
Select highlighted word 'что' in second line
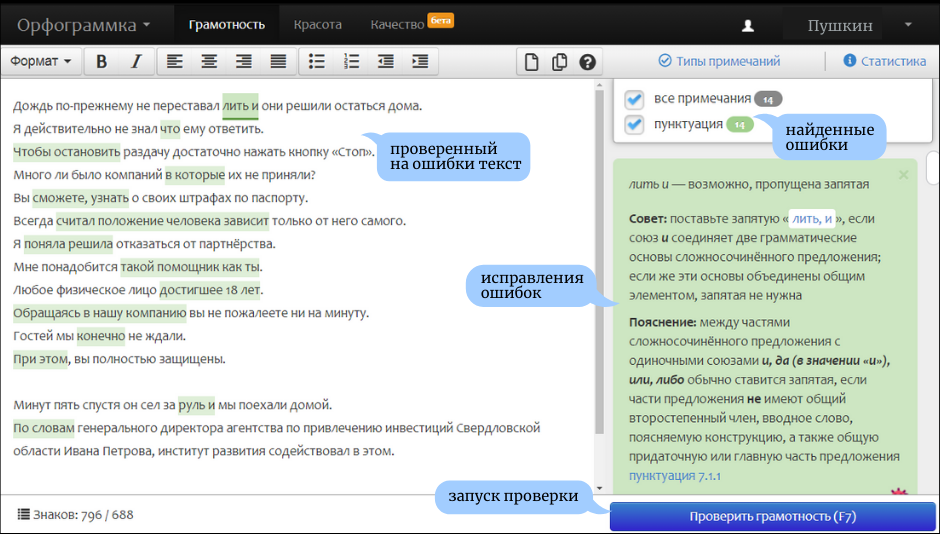click(170, 129)
